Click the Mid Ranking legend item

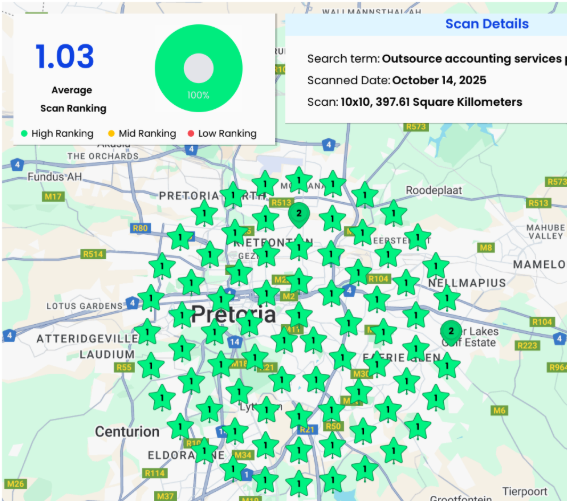(x=142, y=133)
